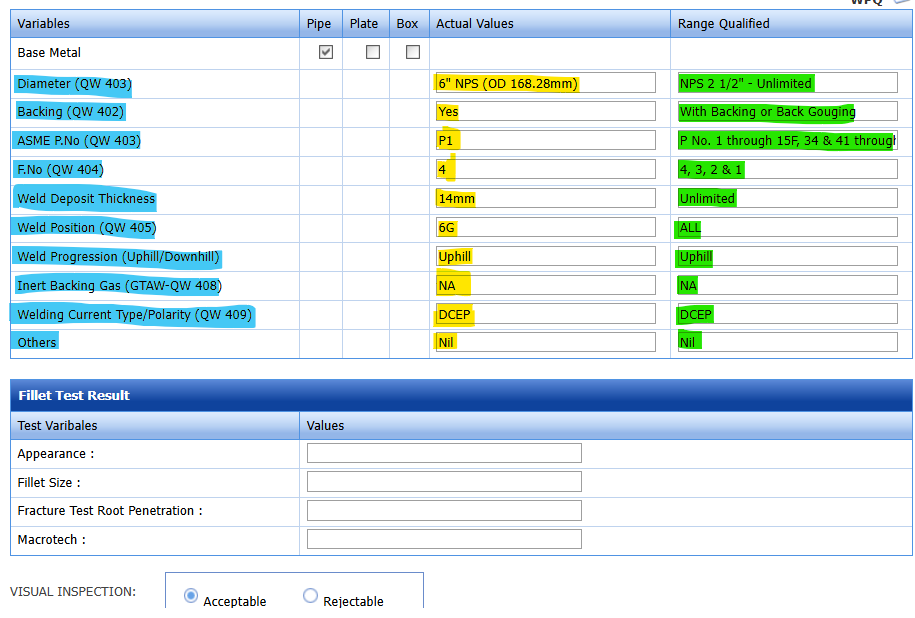Click the Welding Current DCEP actual field
The height and width of the screenshot is (618, 915).
point(545,315)
